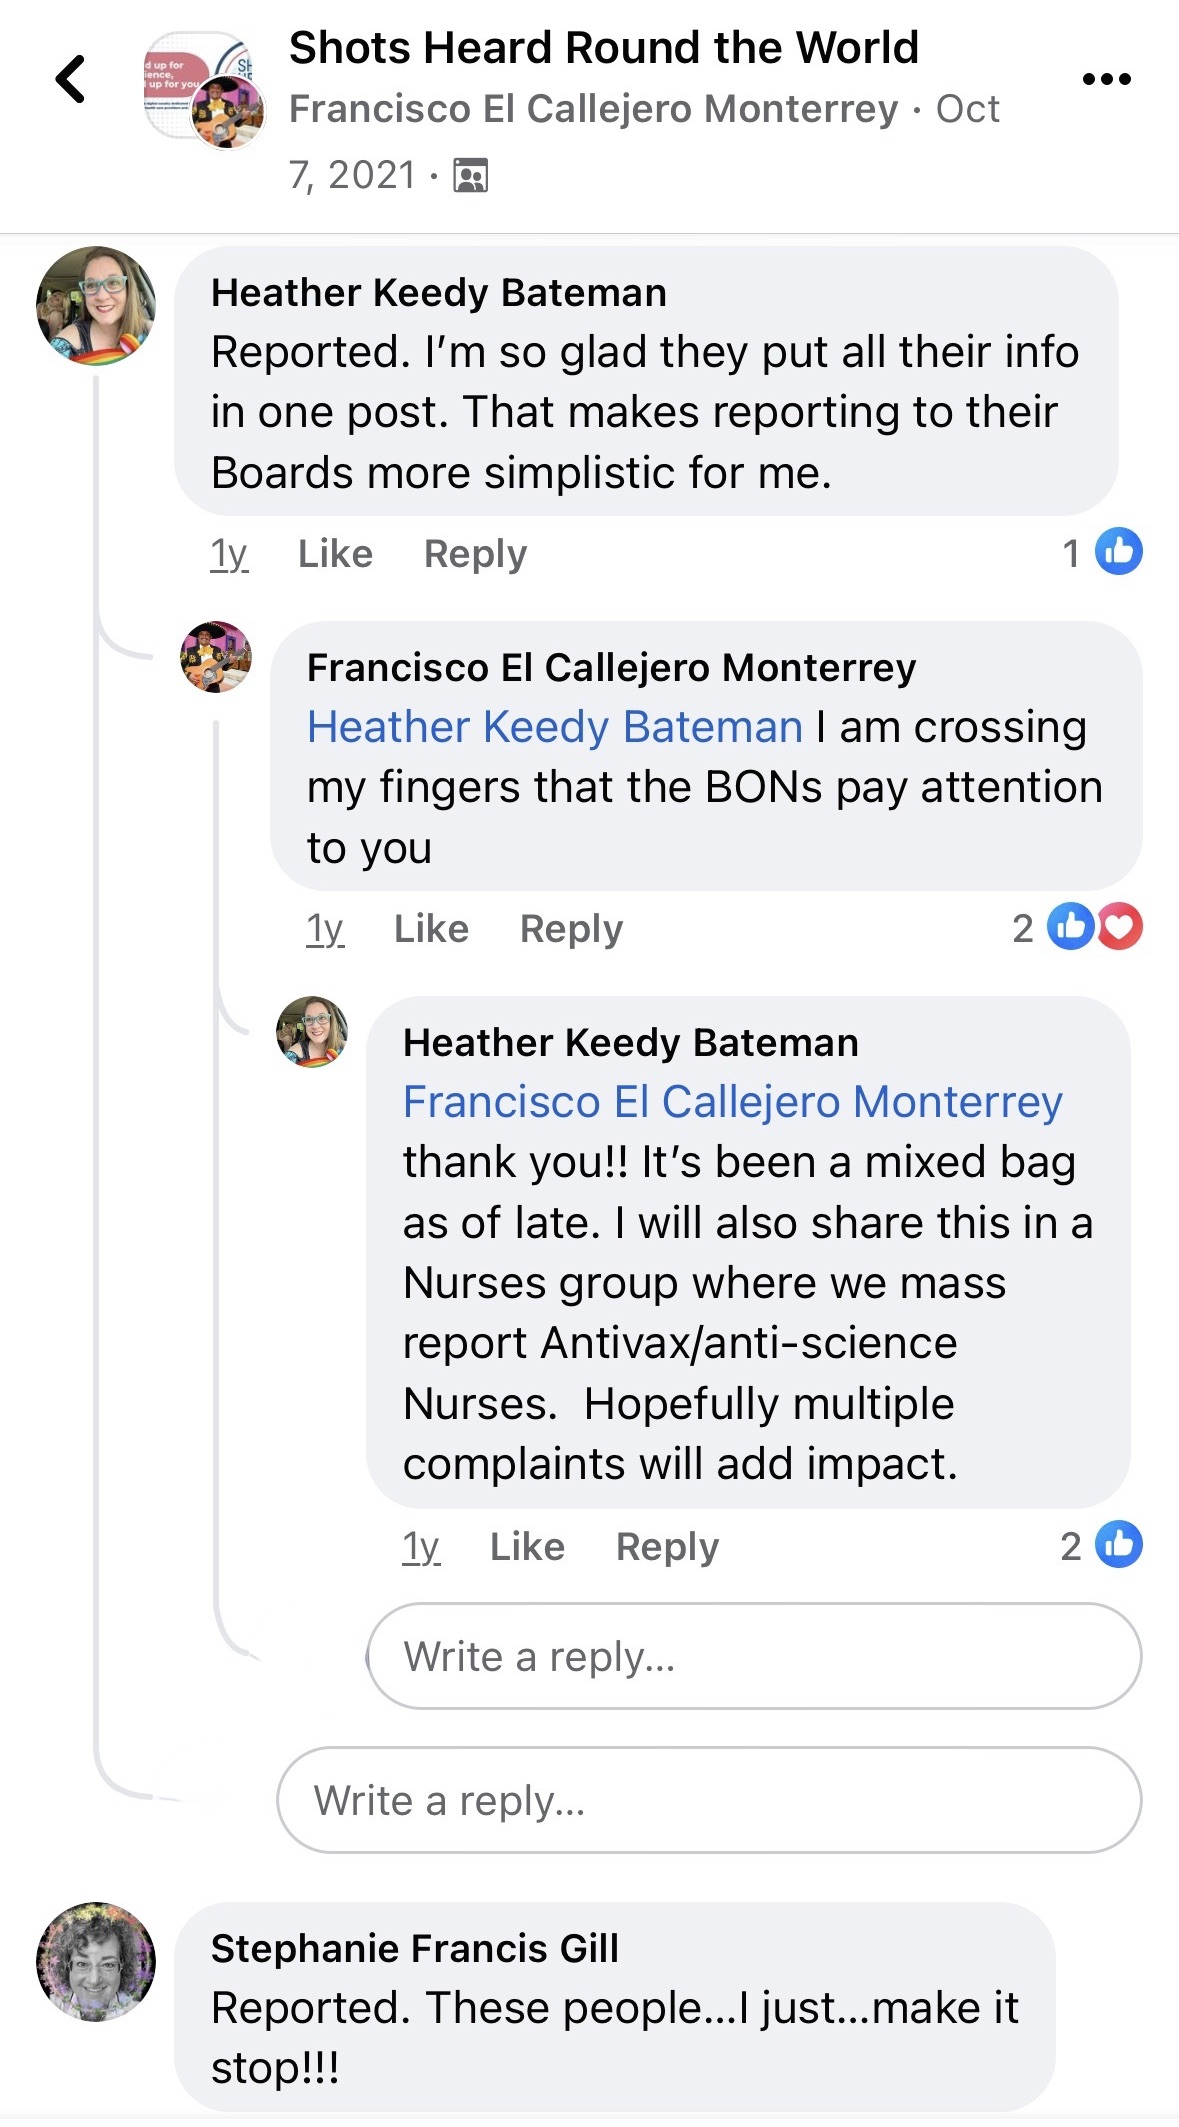Open the blue Francisco El Callejero Monterrey mention
Viewport: 1179px width, 2127px height.
(732, 1102)
